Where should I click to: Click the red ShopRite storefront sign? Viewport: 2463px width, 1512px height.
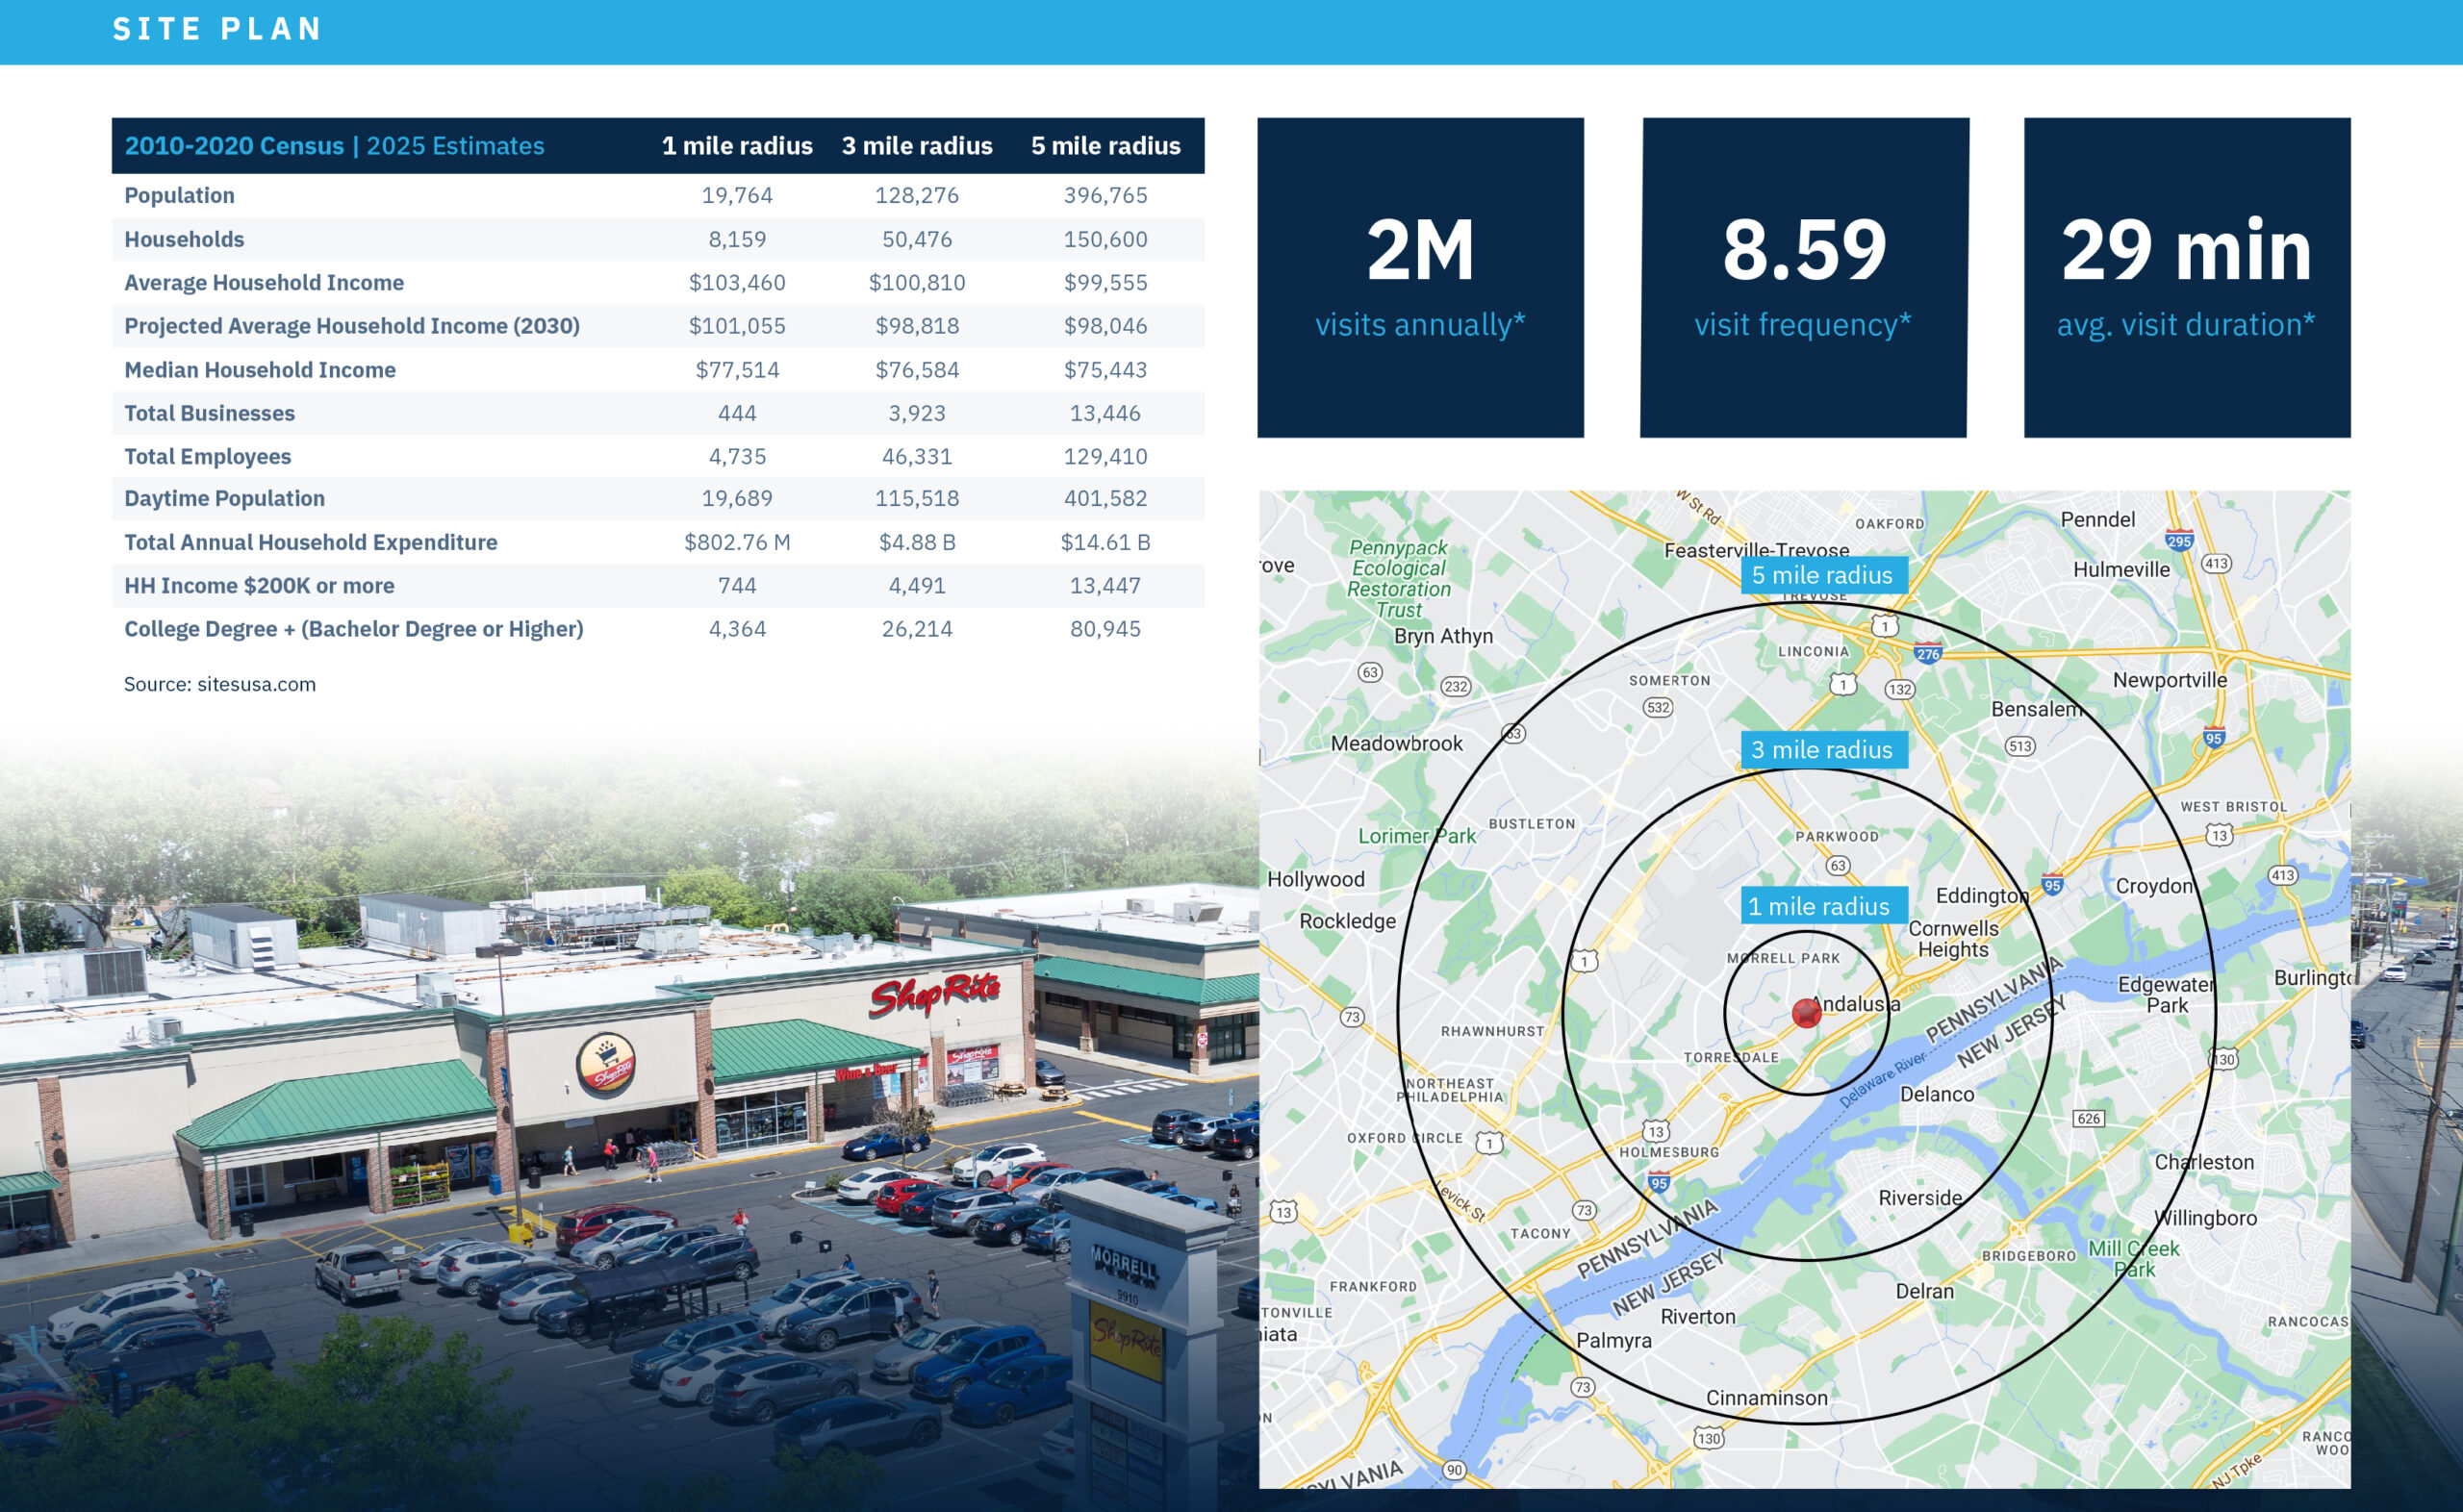(x=934, y=993)
